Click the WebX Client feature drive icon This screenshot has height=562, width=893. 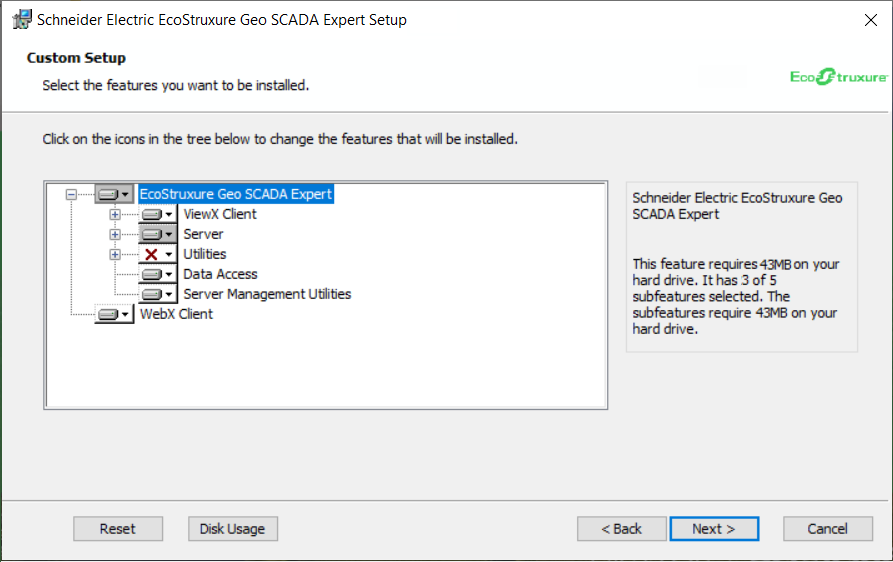pyautogui.click(x=113, y=314)
